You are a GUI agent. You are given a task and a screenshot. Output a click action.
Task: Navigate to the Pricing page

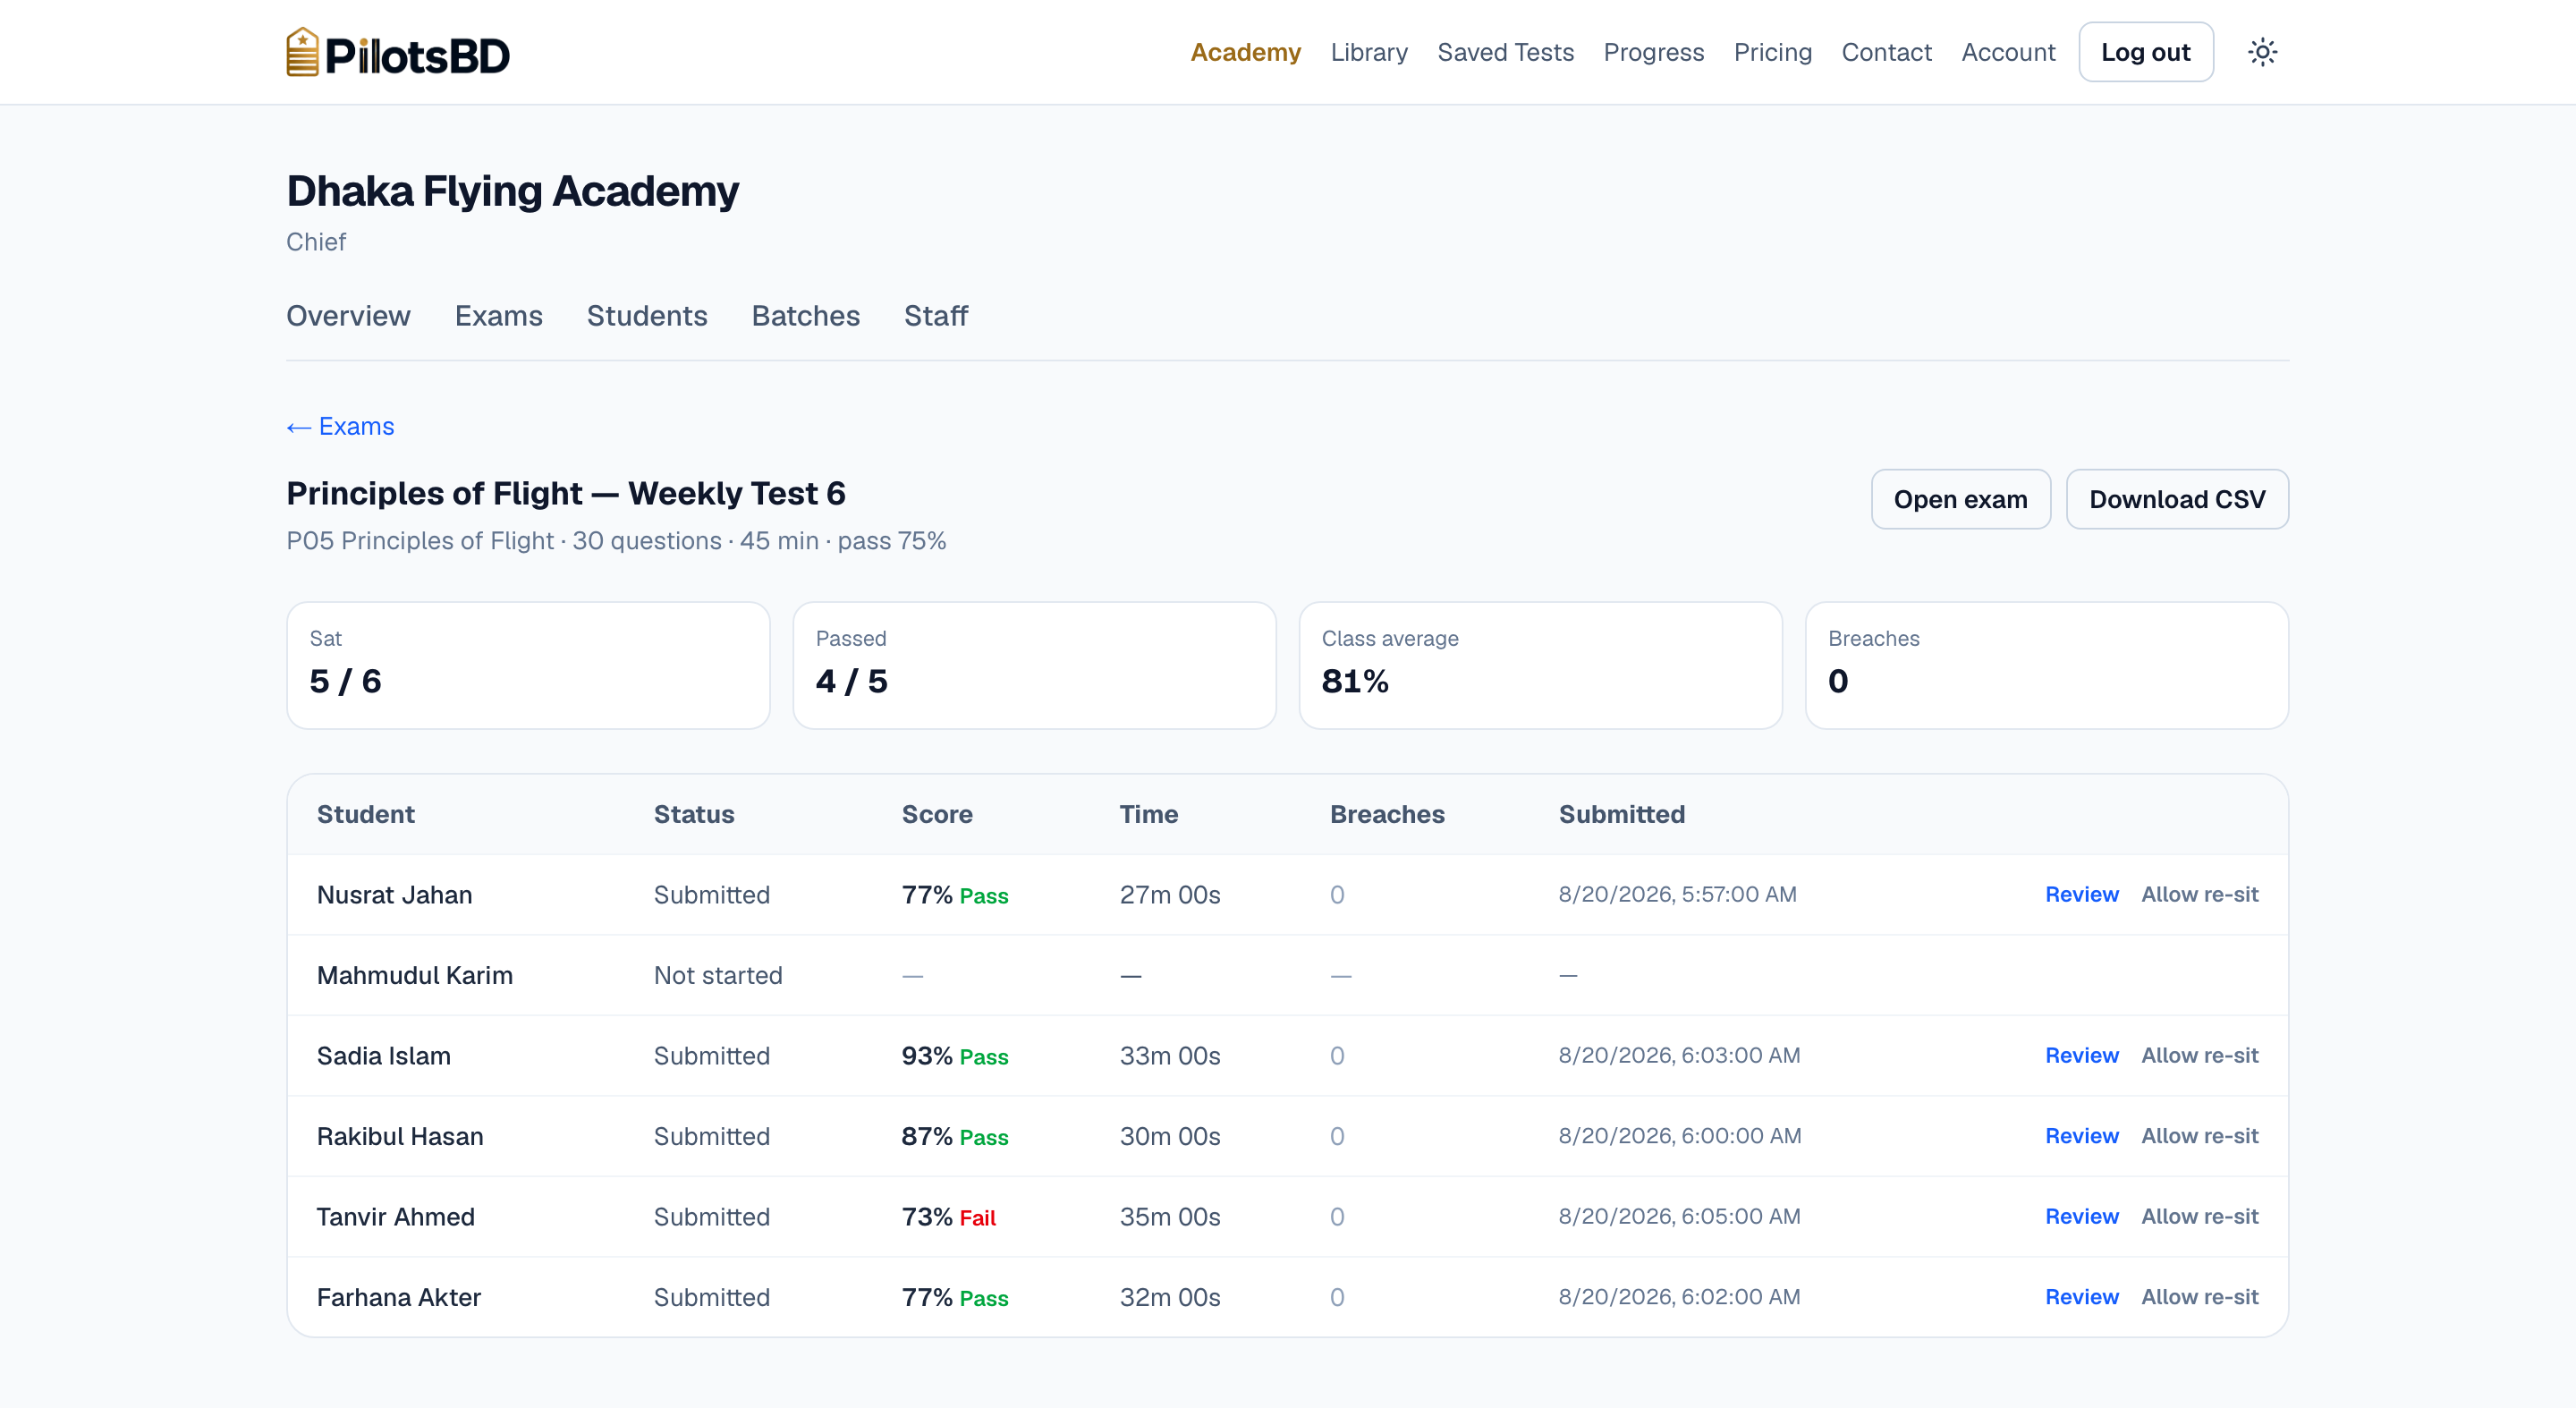(x=1772, y=52)
